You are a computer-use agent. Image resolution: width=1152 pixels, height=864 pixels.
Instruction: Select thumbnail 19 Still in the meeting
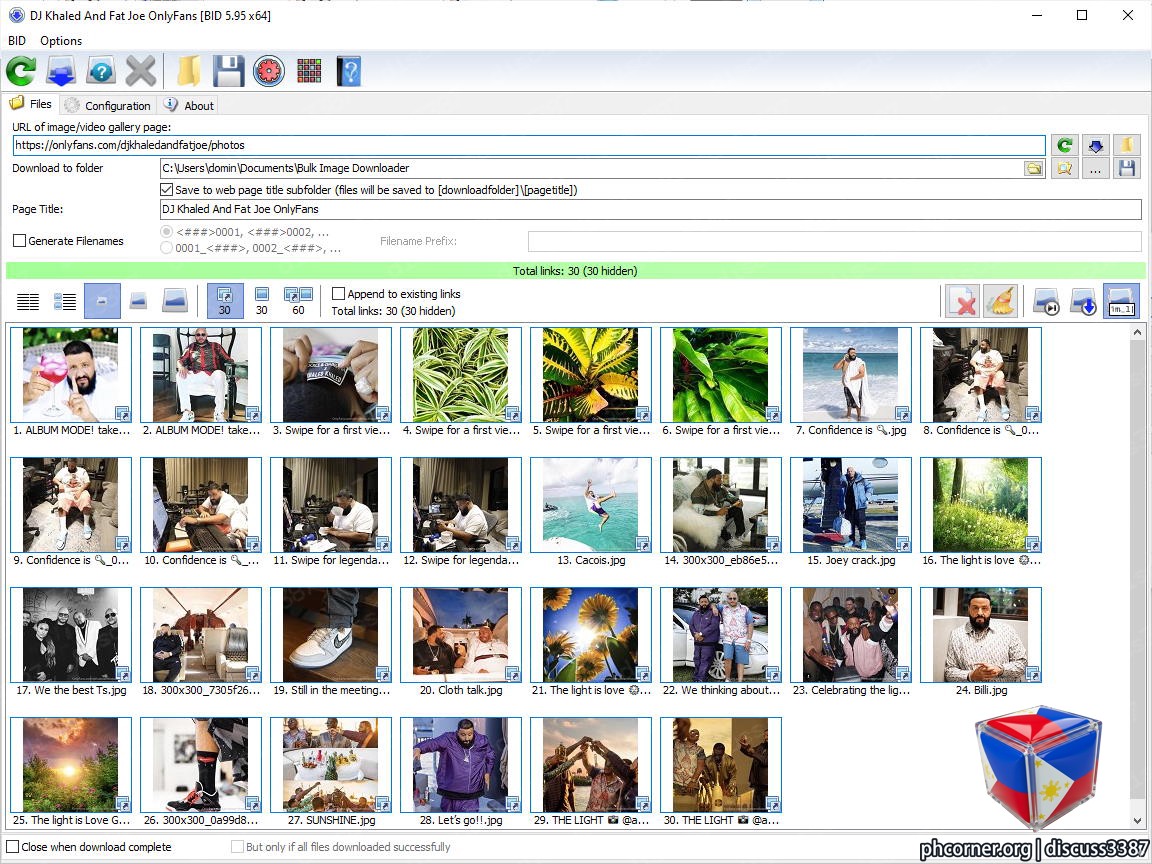tap(331, 635)
